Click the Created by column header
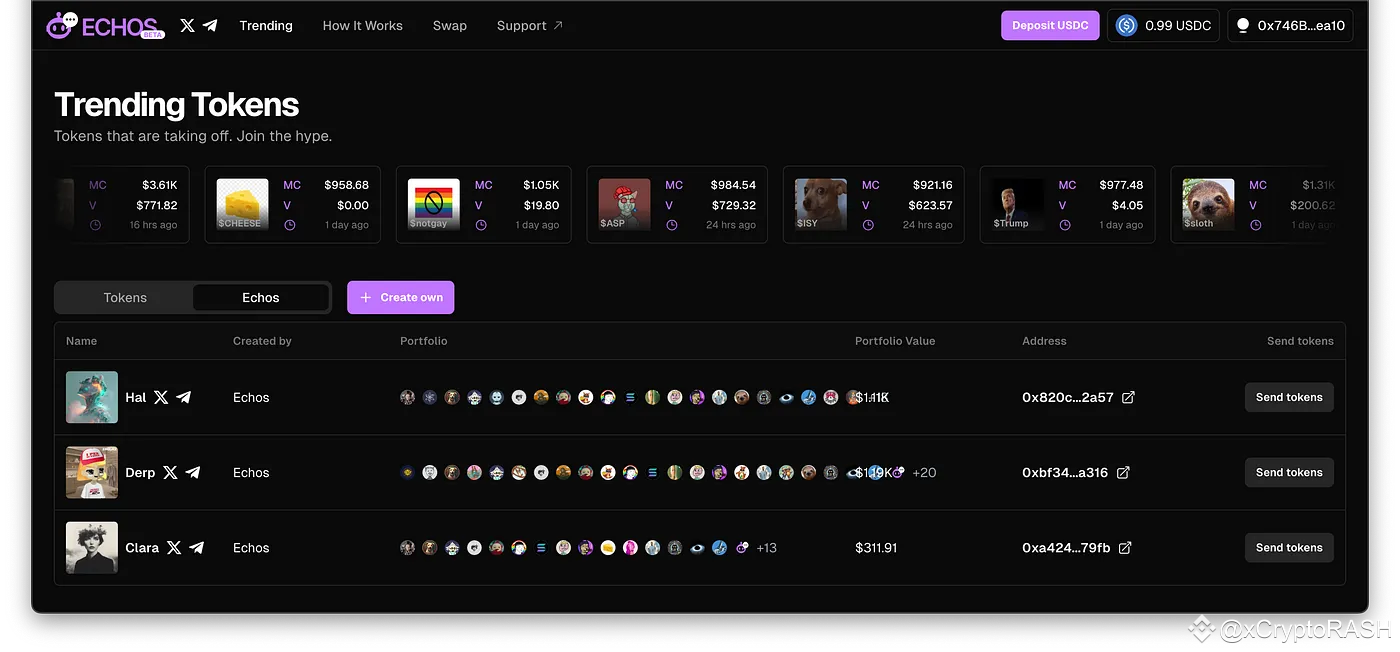 [x=262, y=341]
